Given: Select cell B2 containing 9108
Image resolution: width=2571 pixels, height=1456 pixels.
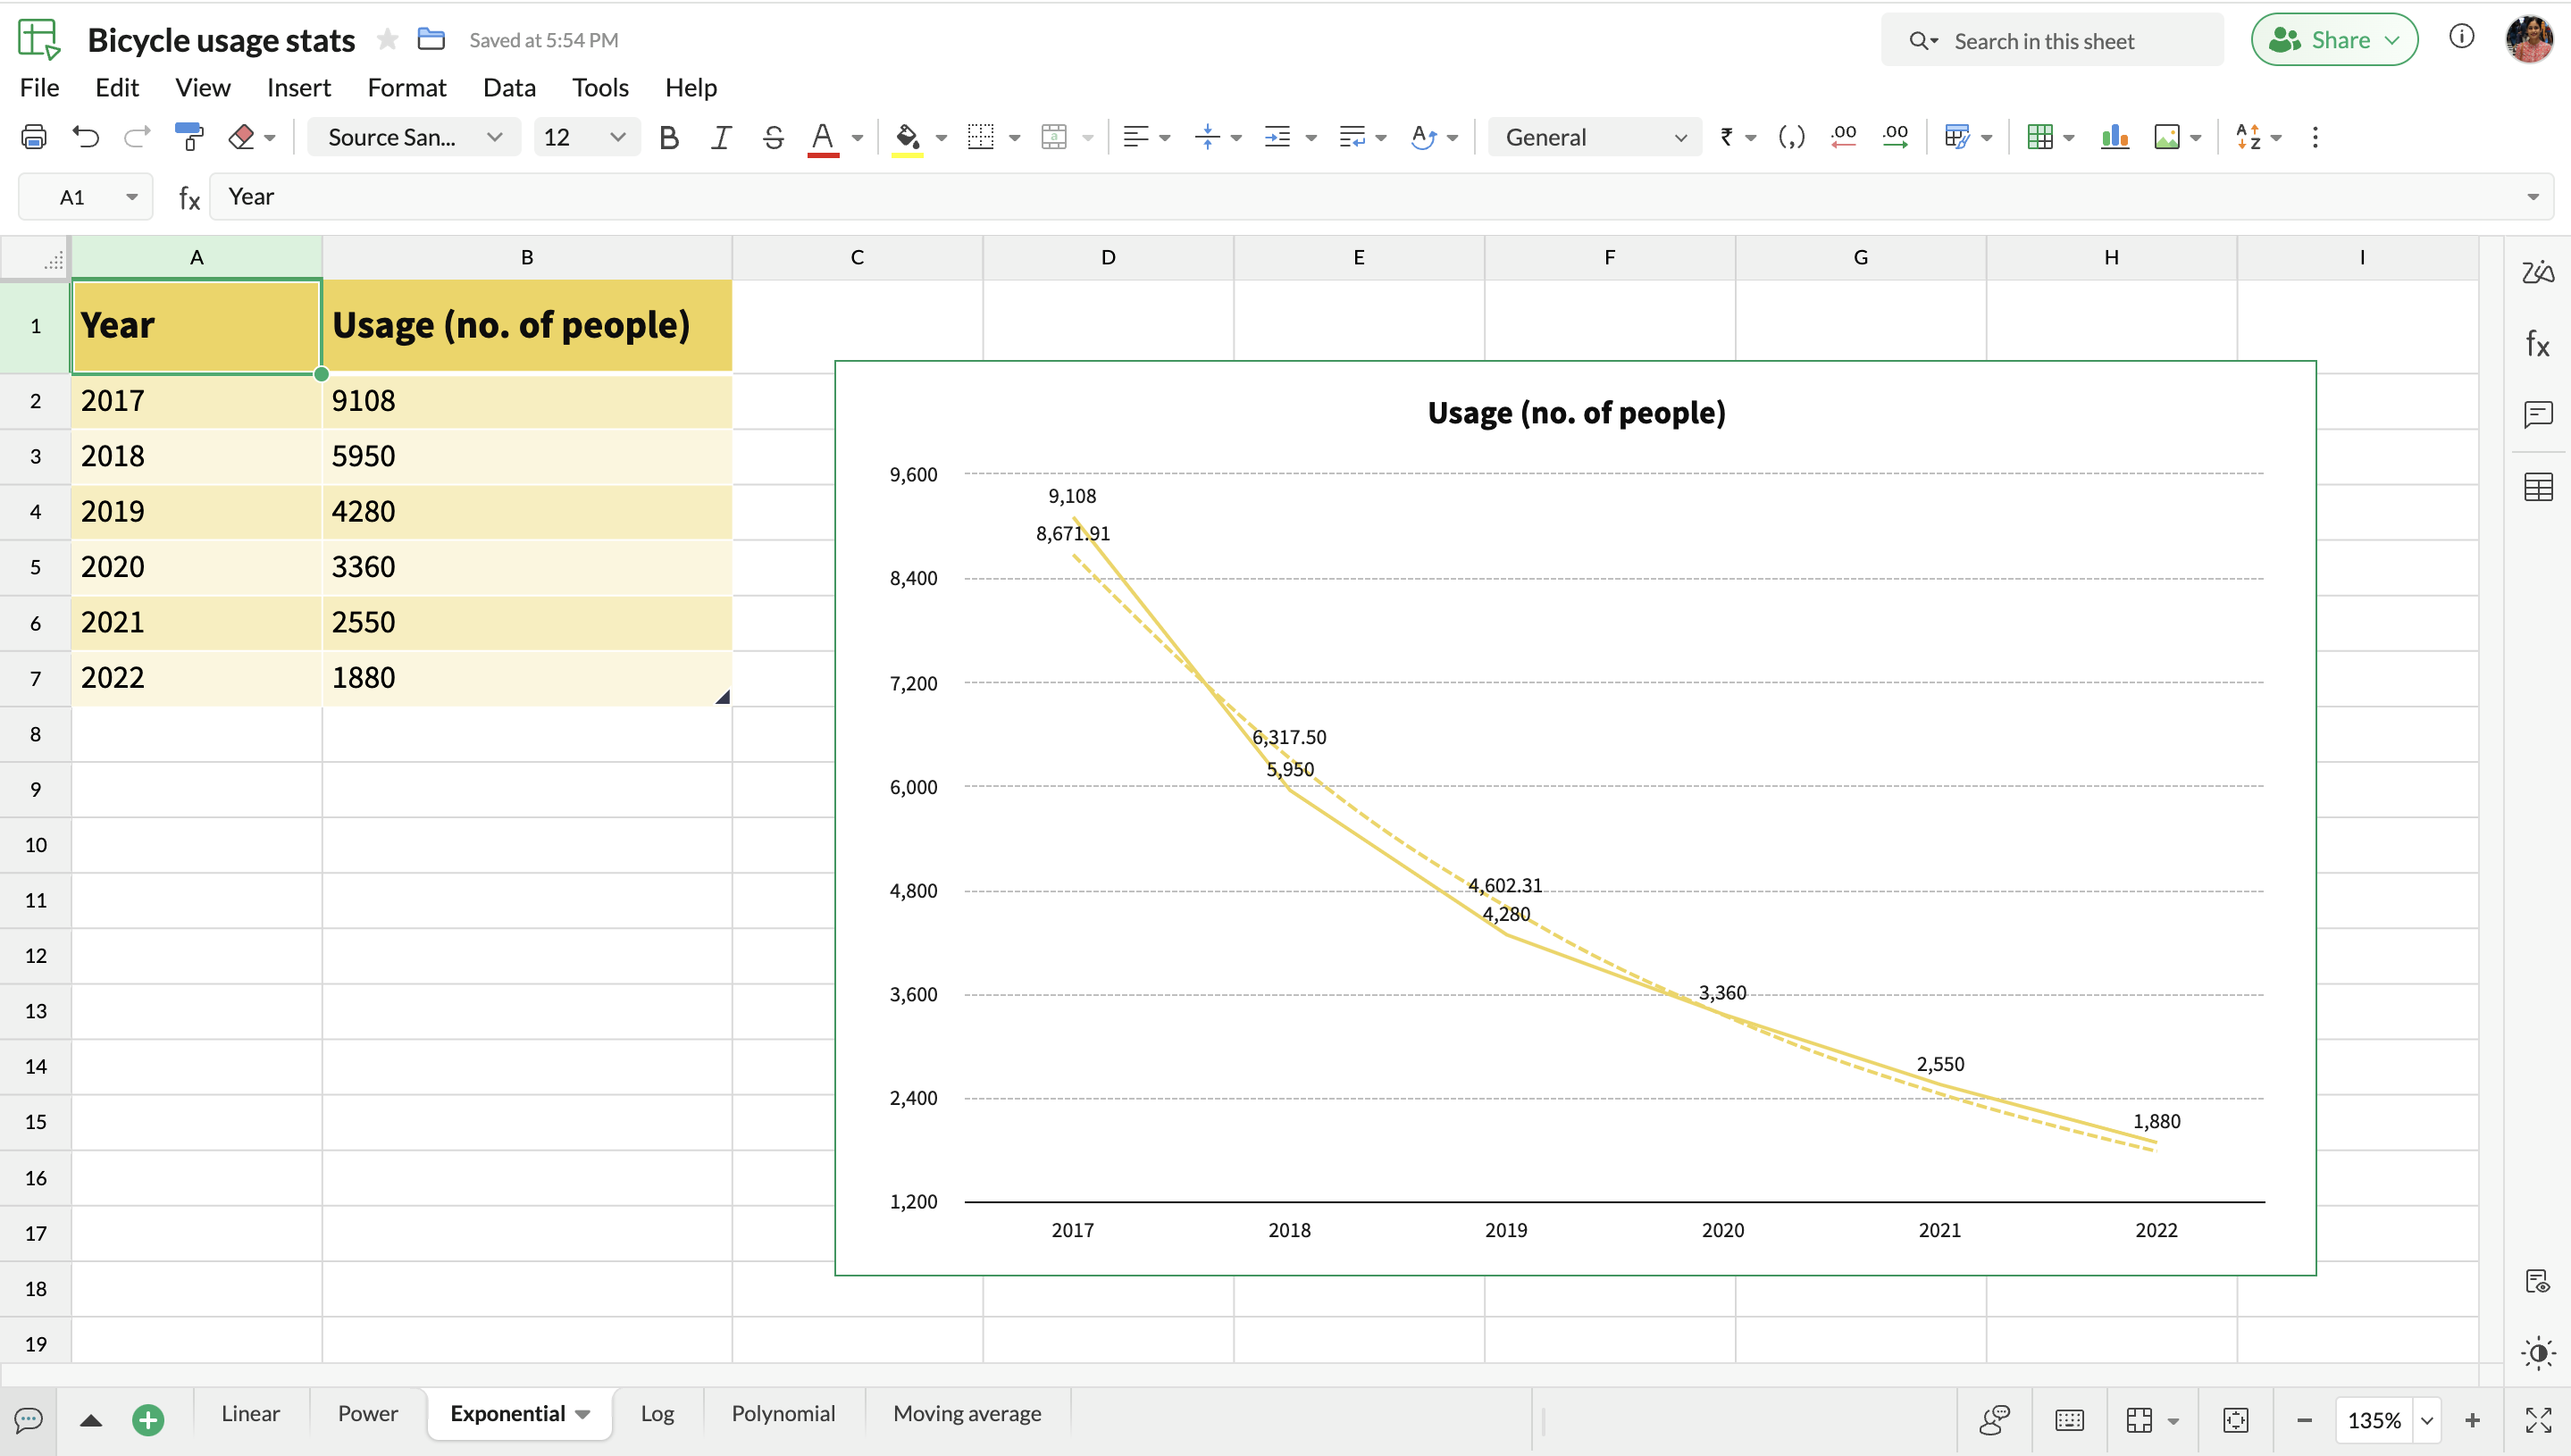Looking at the screenshot, I should [527, 400].
